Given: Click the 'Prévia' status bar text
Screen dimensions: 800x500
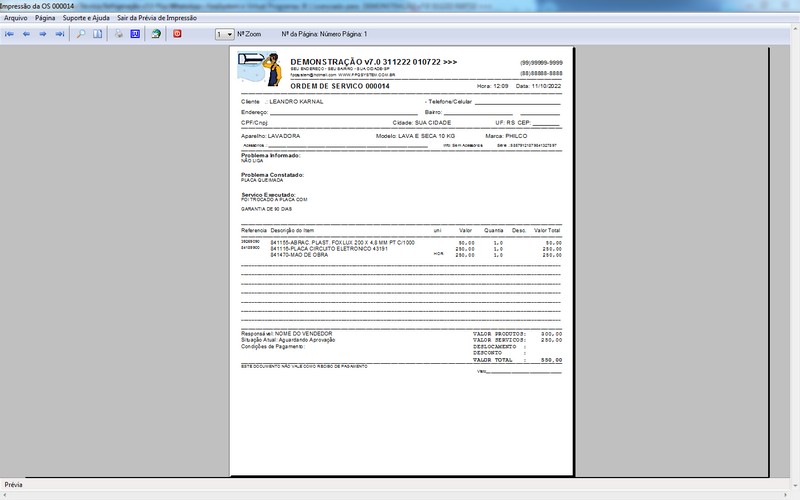Looking at the screenshot, I should click(13, 485).
